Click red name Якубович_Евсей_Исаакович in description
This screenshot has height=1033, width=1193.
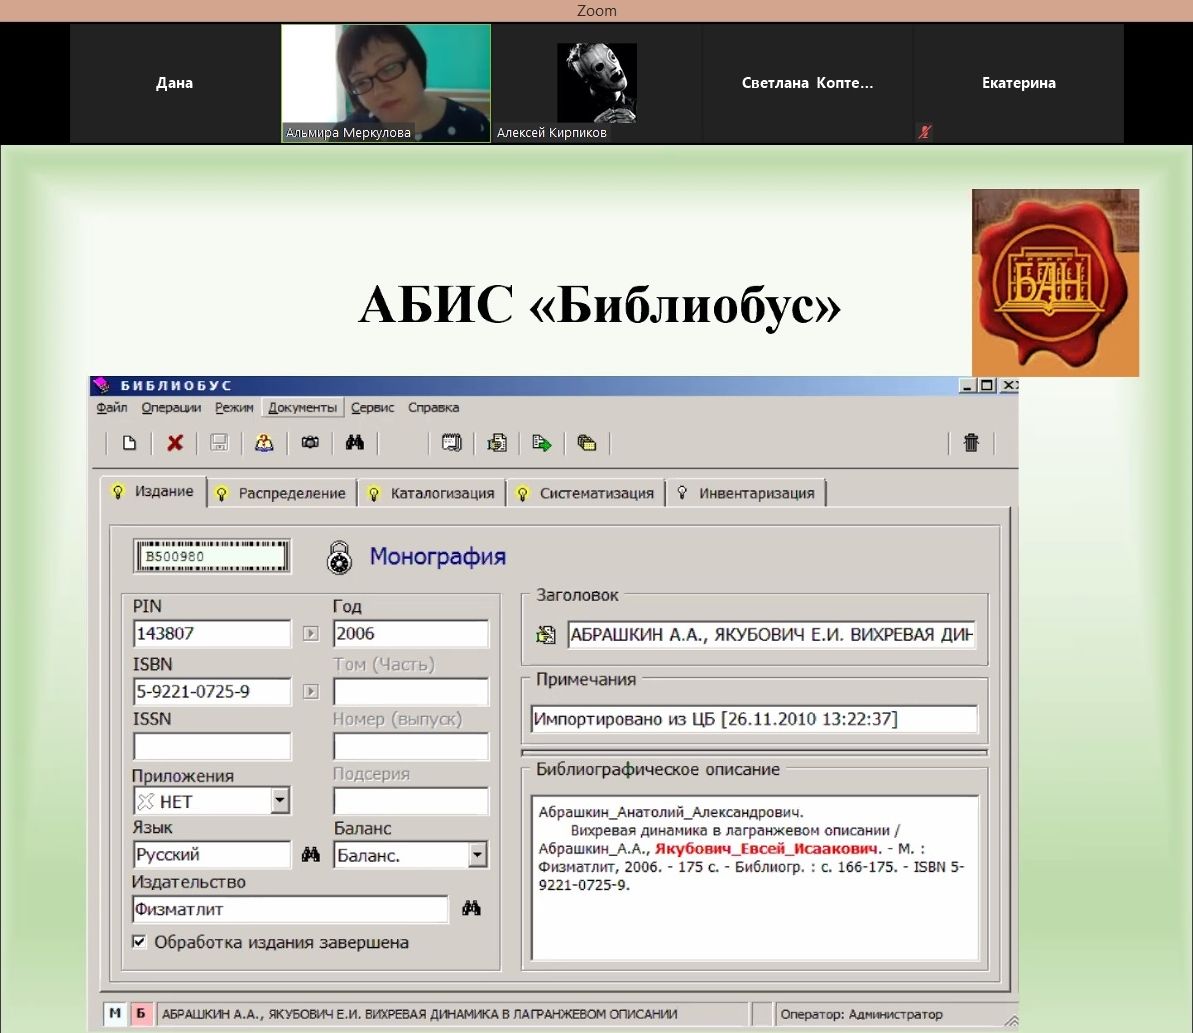(x=766, y=848)
